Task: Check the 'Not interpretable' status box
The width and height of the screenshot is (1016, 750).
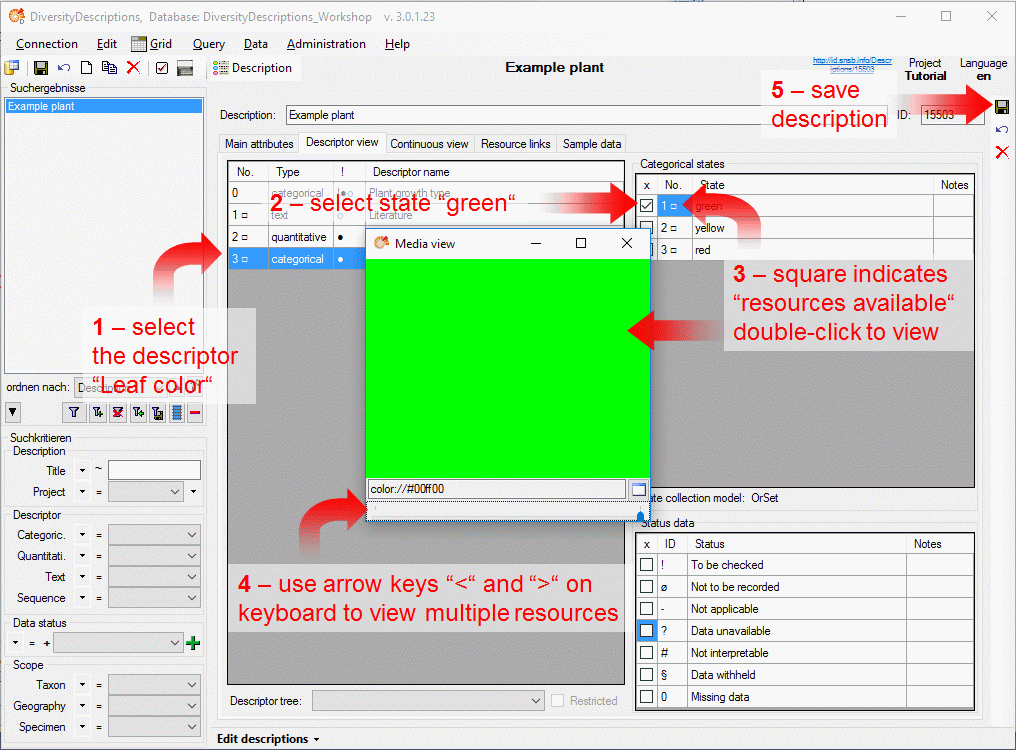Action: point(647,653)
